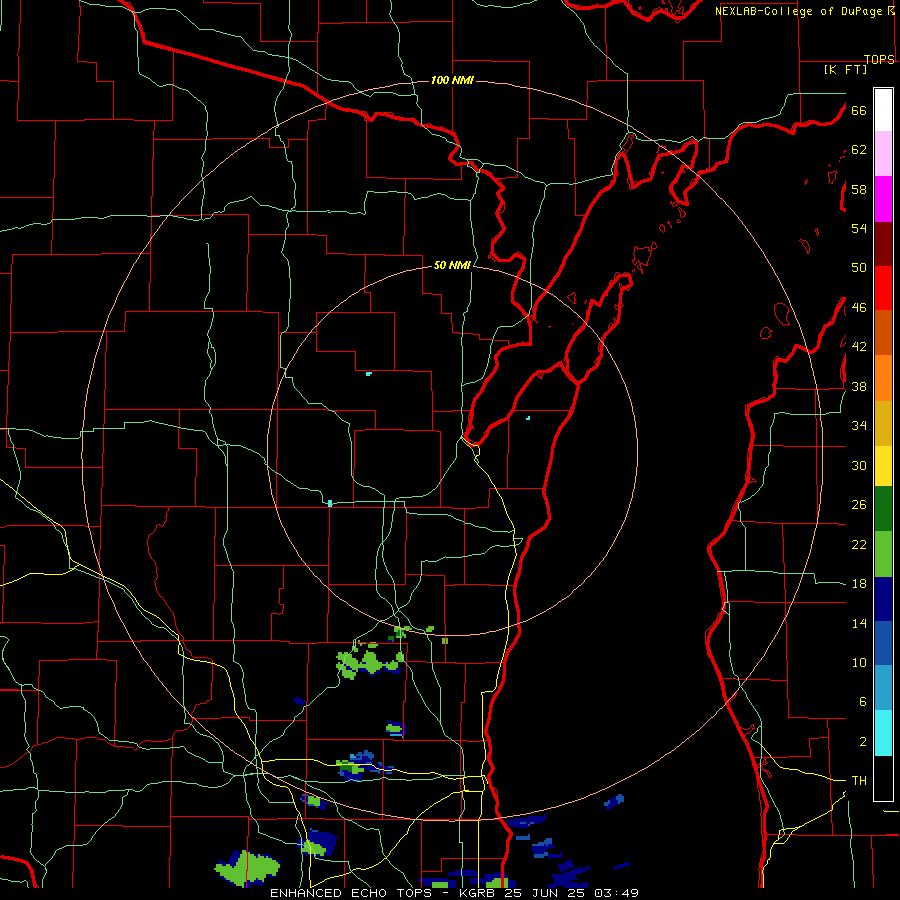Click the 38 scale value

point(859,386)
